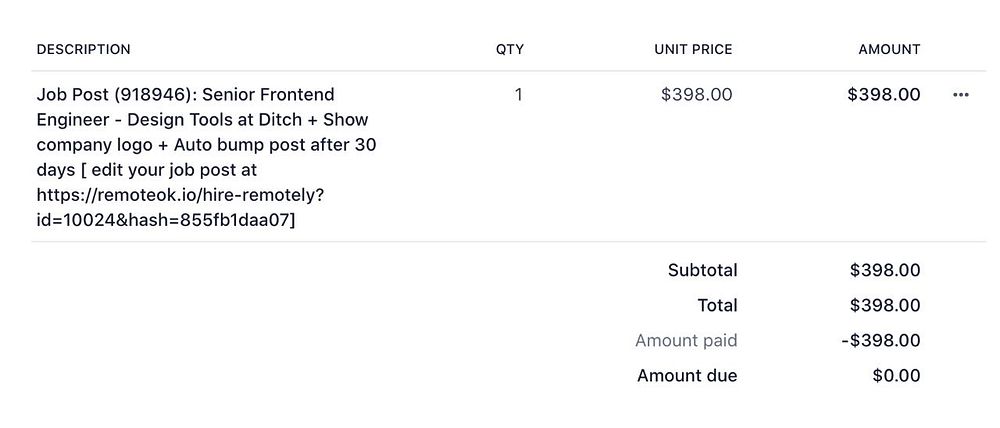
Task: Click the AMOUNT column header
Action: pos(889,49)
